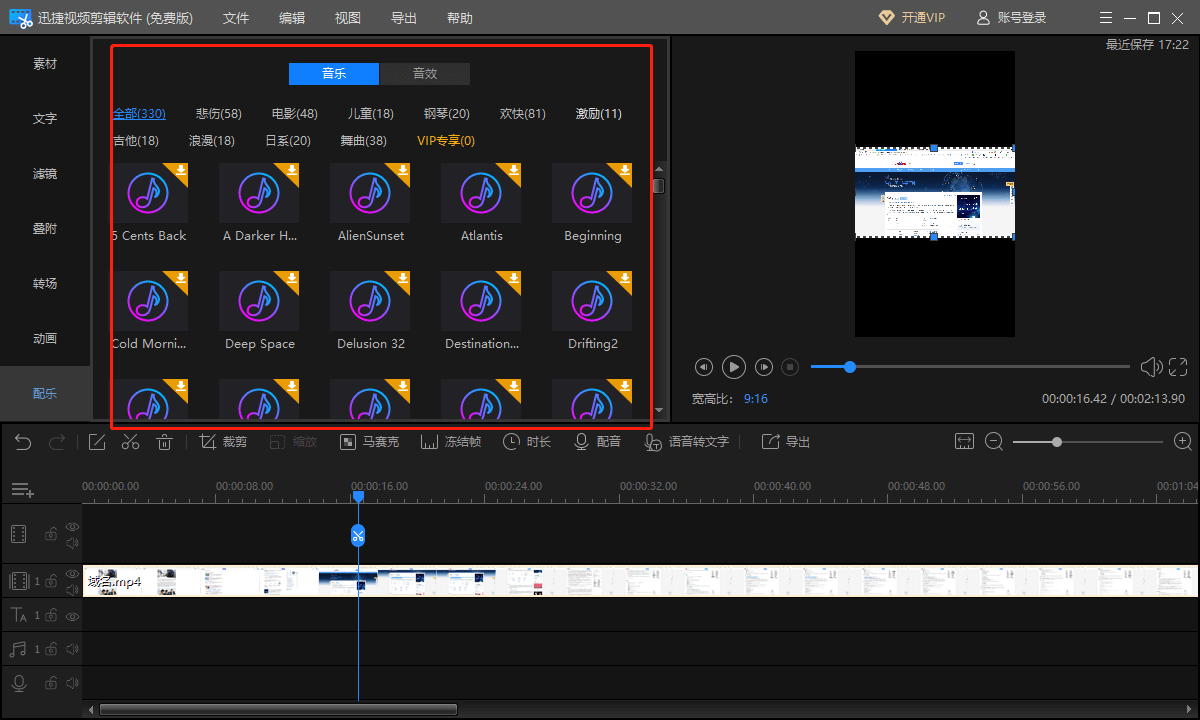Image resolution: width=1200 pixels, height=720 pixels.
Task: Toggle the lock on the music track
Action: coord(50,650)
